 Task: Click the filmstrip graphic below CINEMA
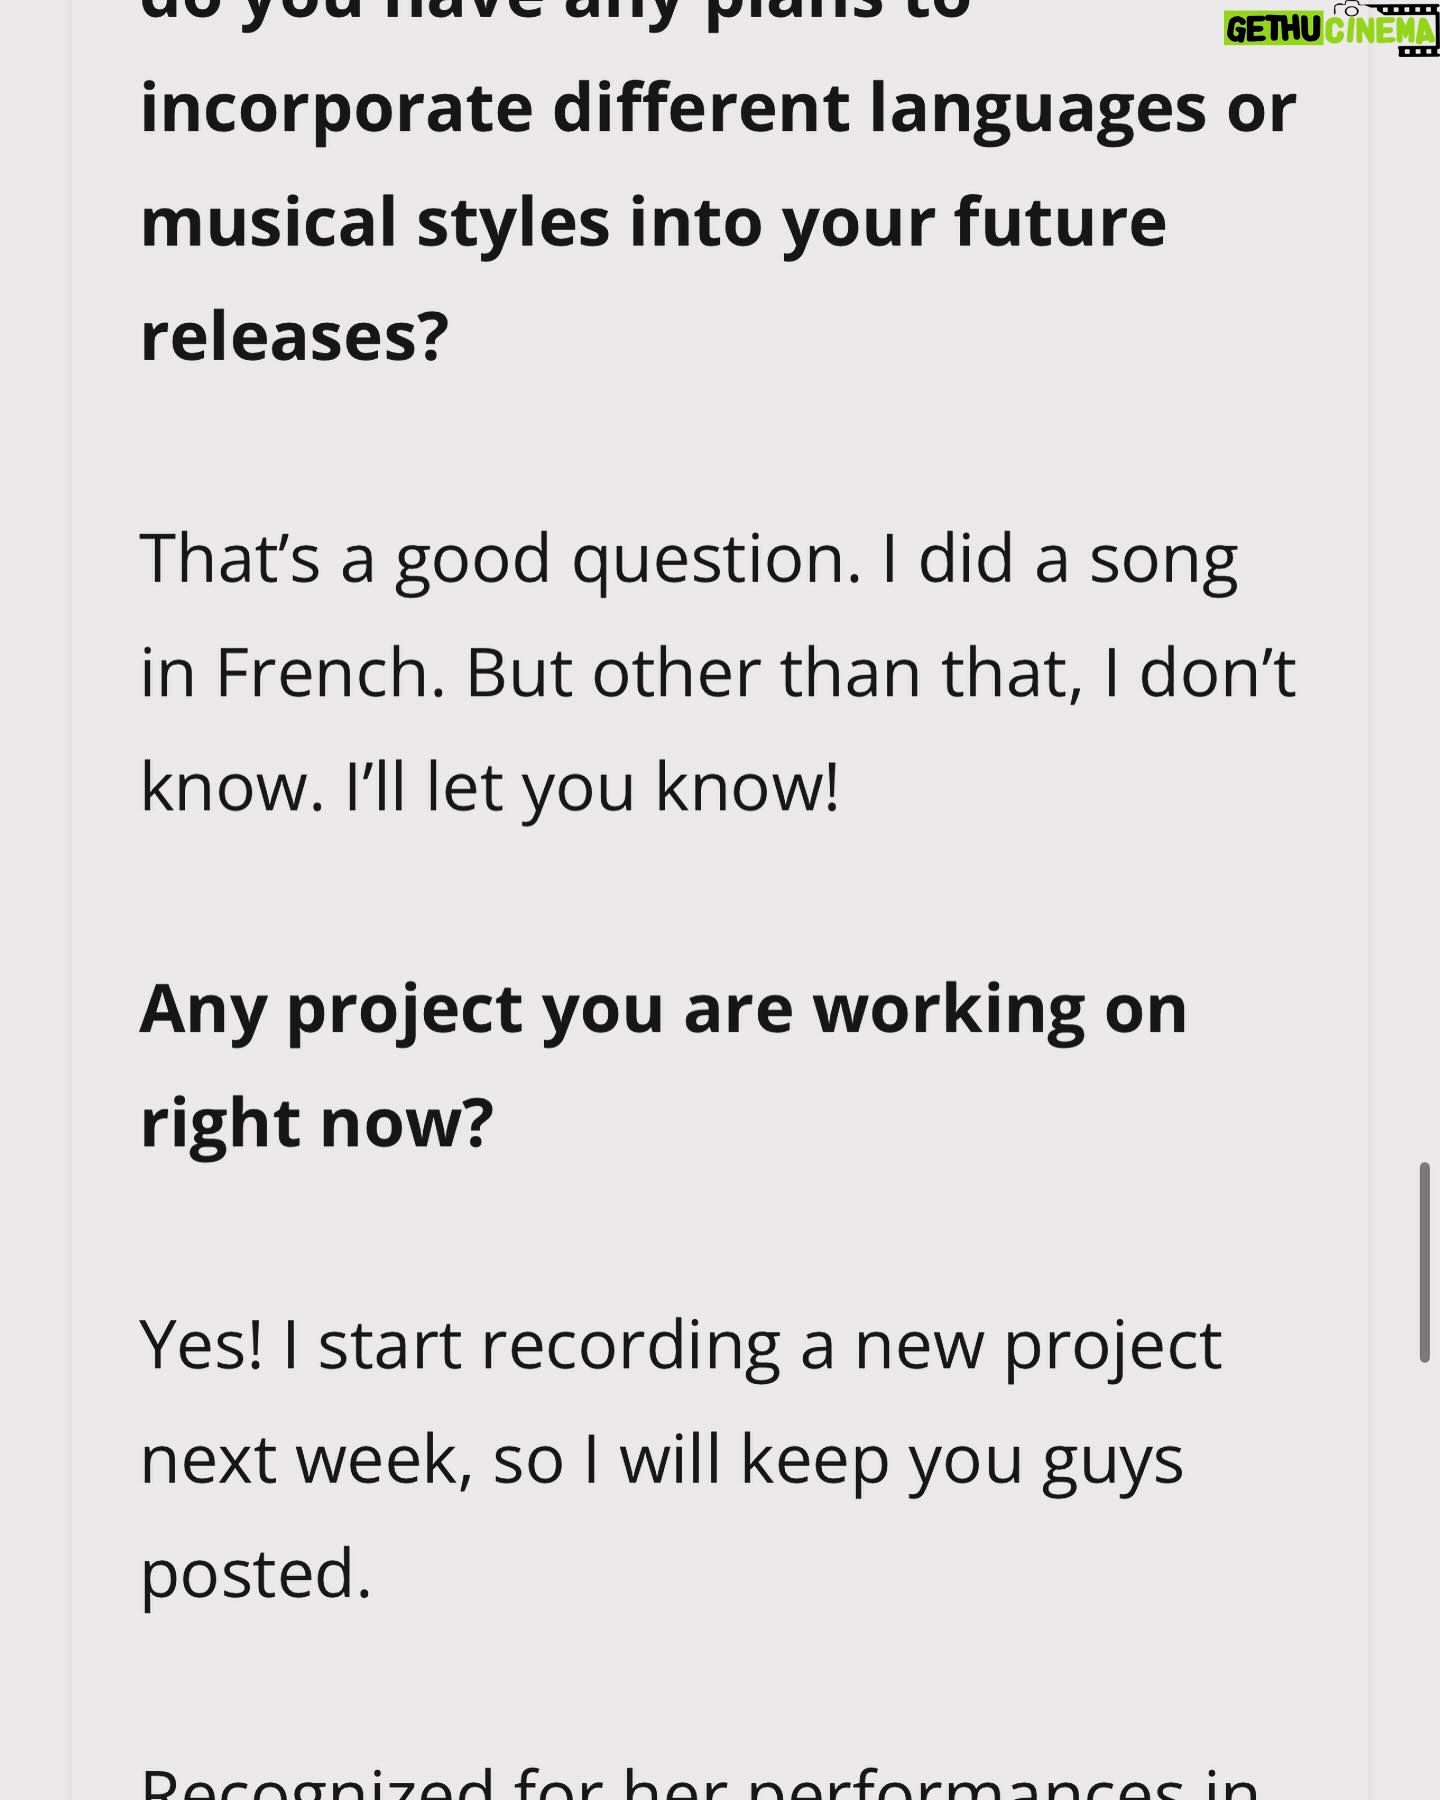point(1418,50)
